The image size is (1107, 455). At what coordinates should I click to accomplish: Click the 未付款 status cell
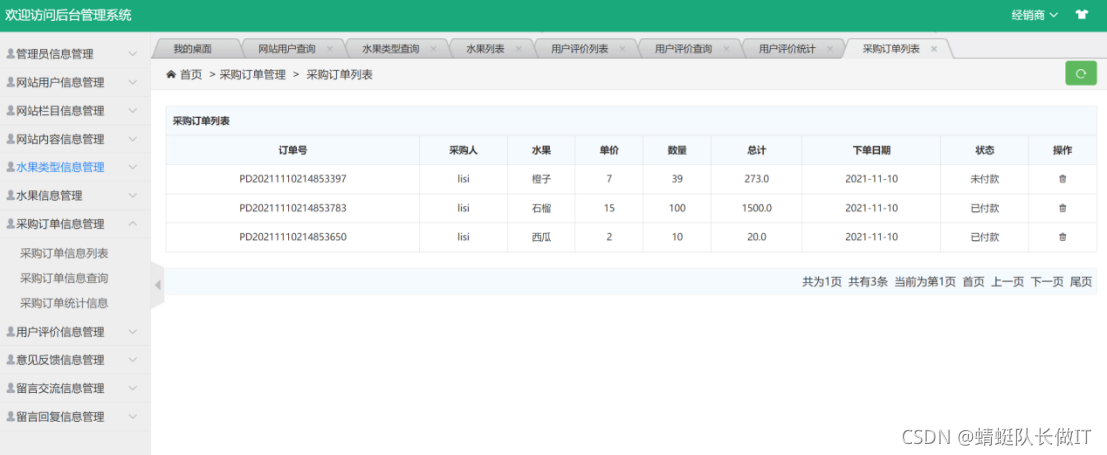pos(985,179)
